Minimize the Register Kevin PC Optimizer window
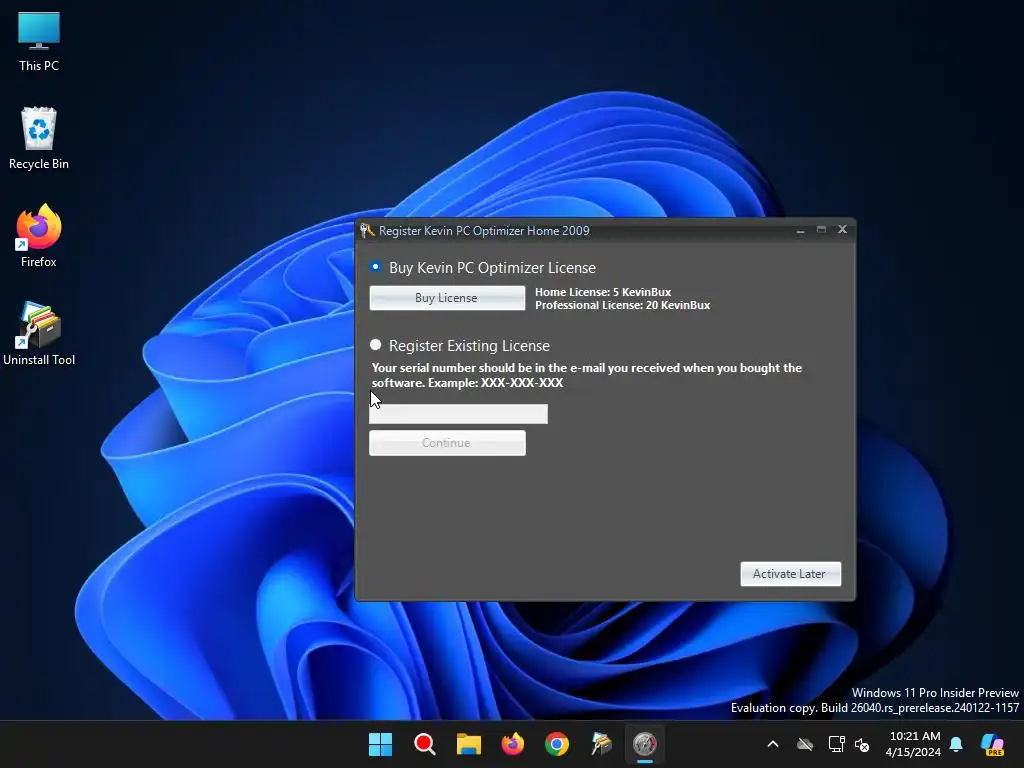This screenshot has width=1024, height=768. coord(800,230)
